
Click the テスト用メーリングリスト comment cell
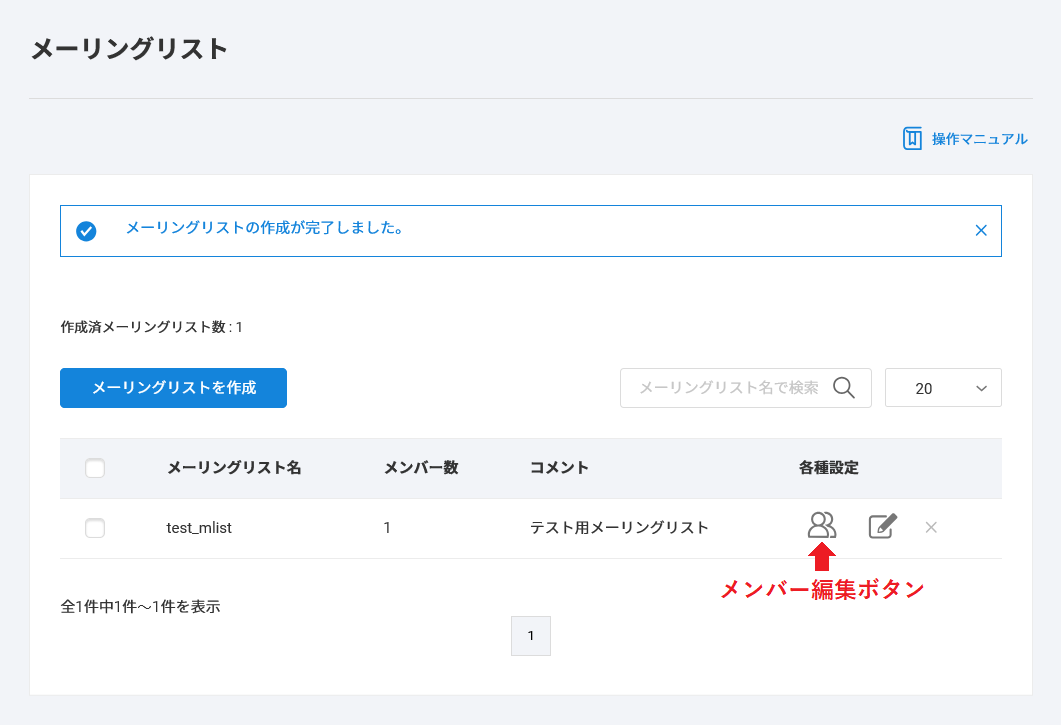(619, 528)
